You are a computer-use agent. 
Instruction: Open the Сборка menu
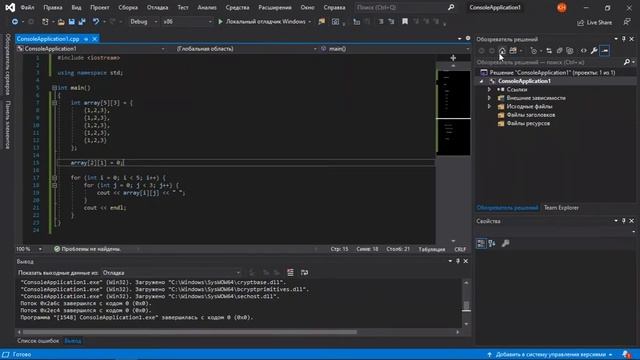coord(128,7)
